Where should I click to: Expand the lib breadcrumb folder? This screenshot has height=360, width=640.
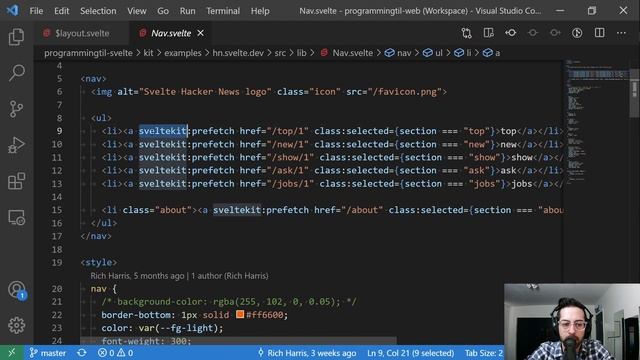tap(301, 53)
